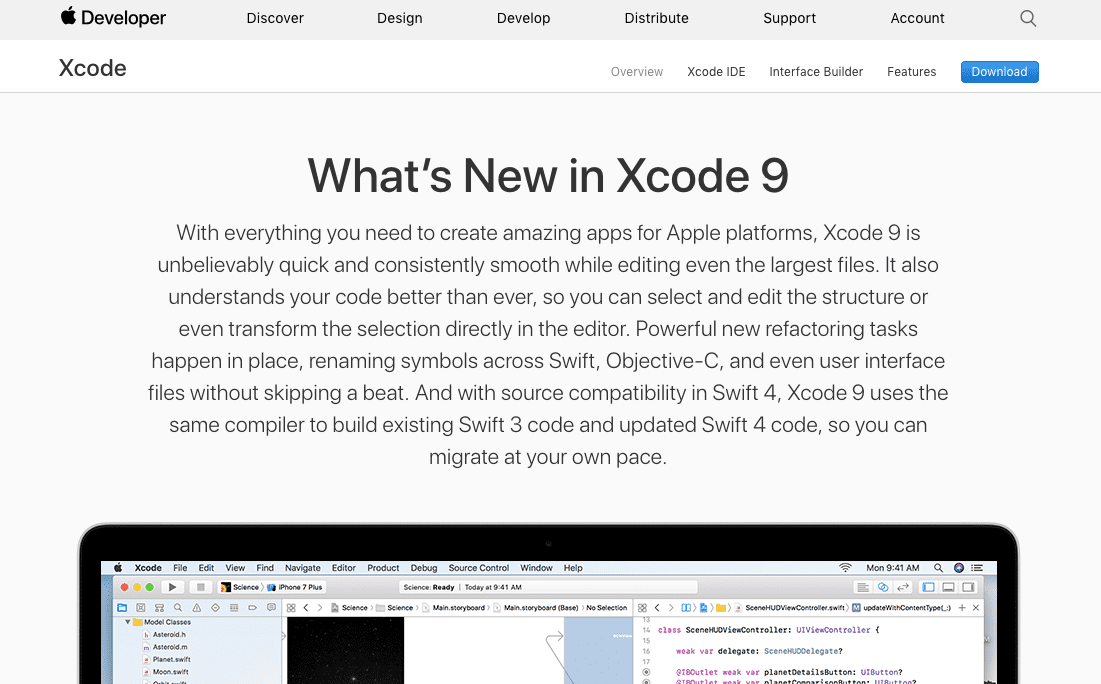Click the Siri icon in the Mac menubar

click(x=959, y=567)
